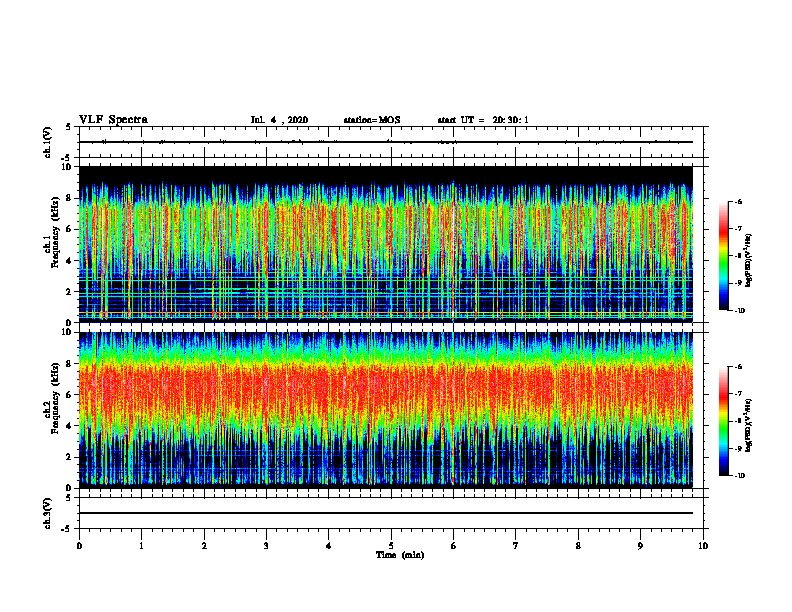Click the "10" tick of ch.1 frequency axis

[67, 167]
